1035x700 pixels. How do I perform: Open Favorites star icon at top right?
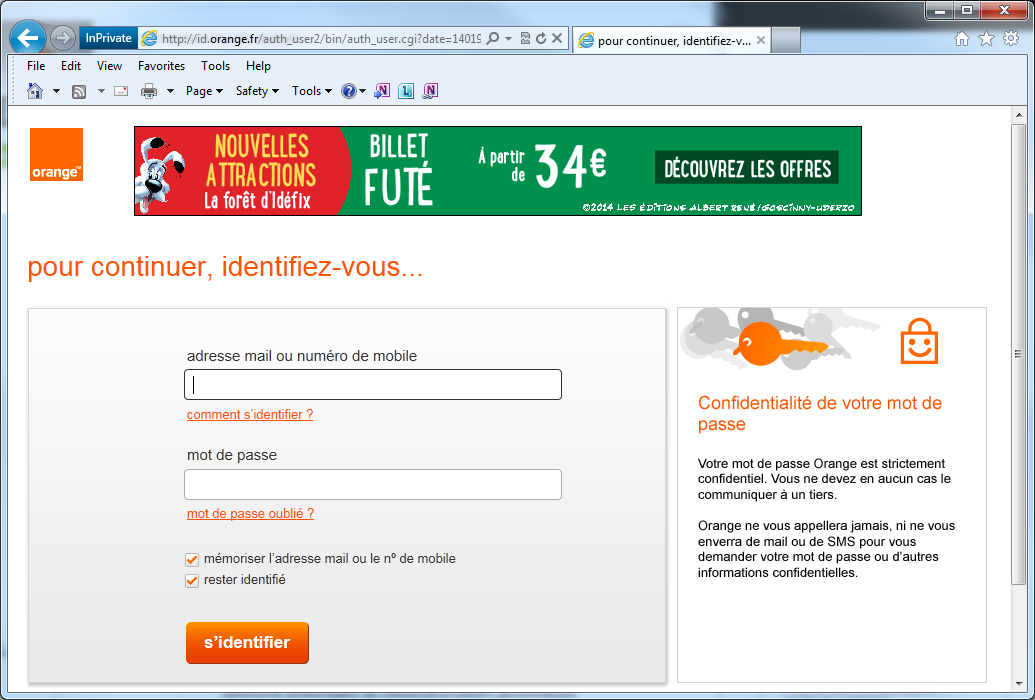(x=986, y=39)
